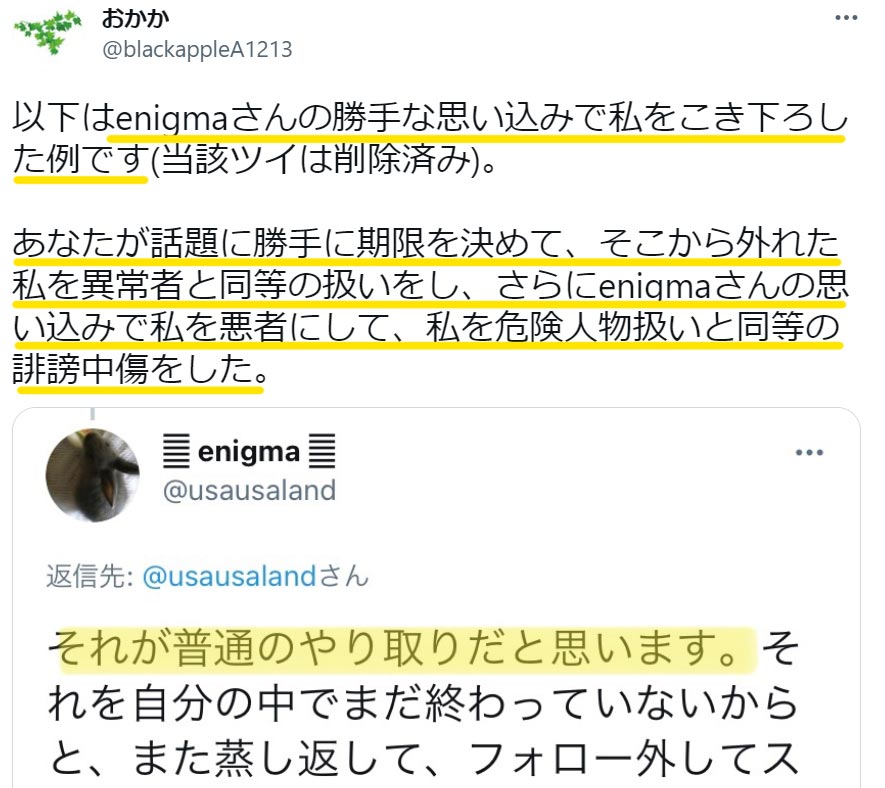Viewport: 885px width, 788px height.
Task: Open enigma's rabbit profile picture
Action: click(x=93, y=475)
